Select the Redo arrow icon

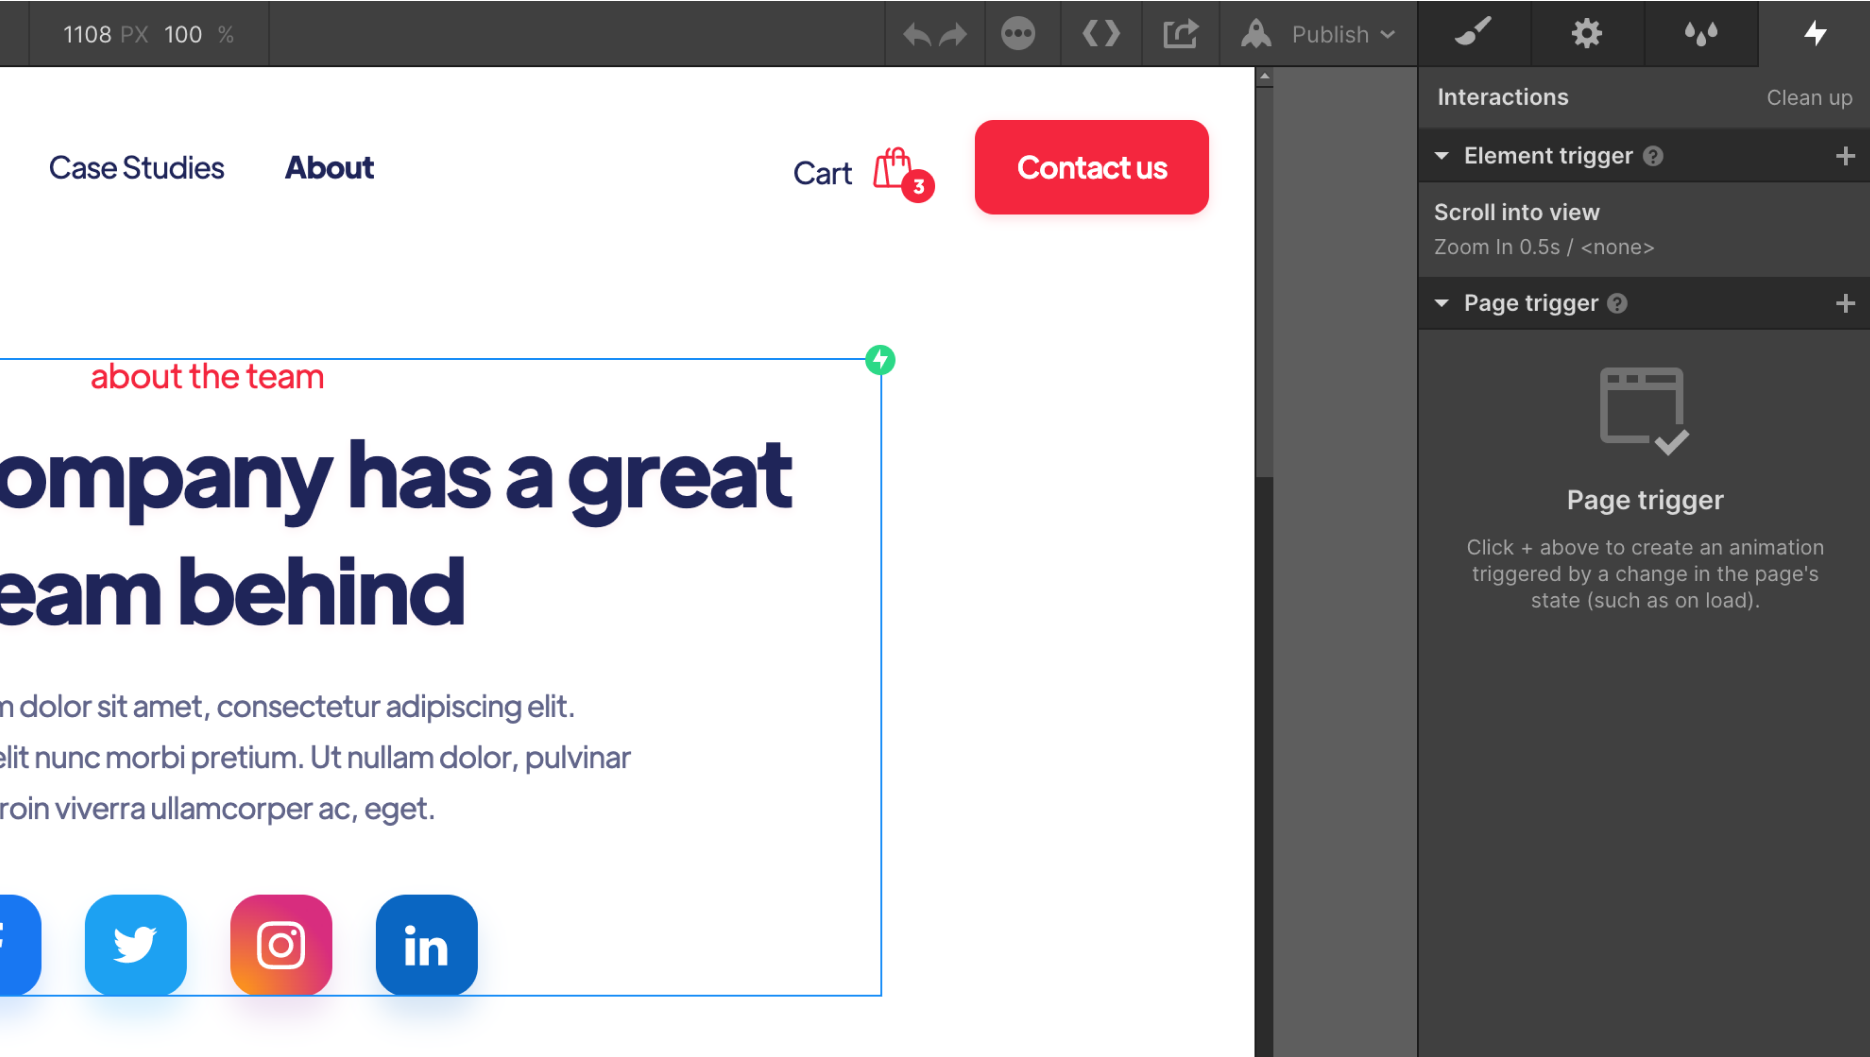tap(953, 33)
